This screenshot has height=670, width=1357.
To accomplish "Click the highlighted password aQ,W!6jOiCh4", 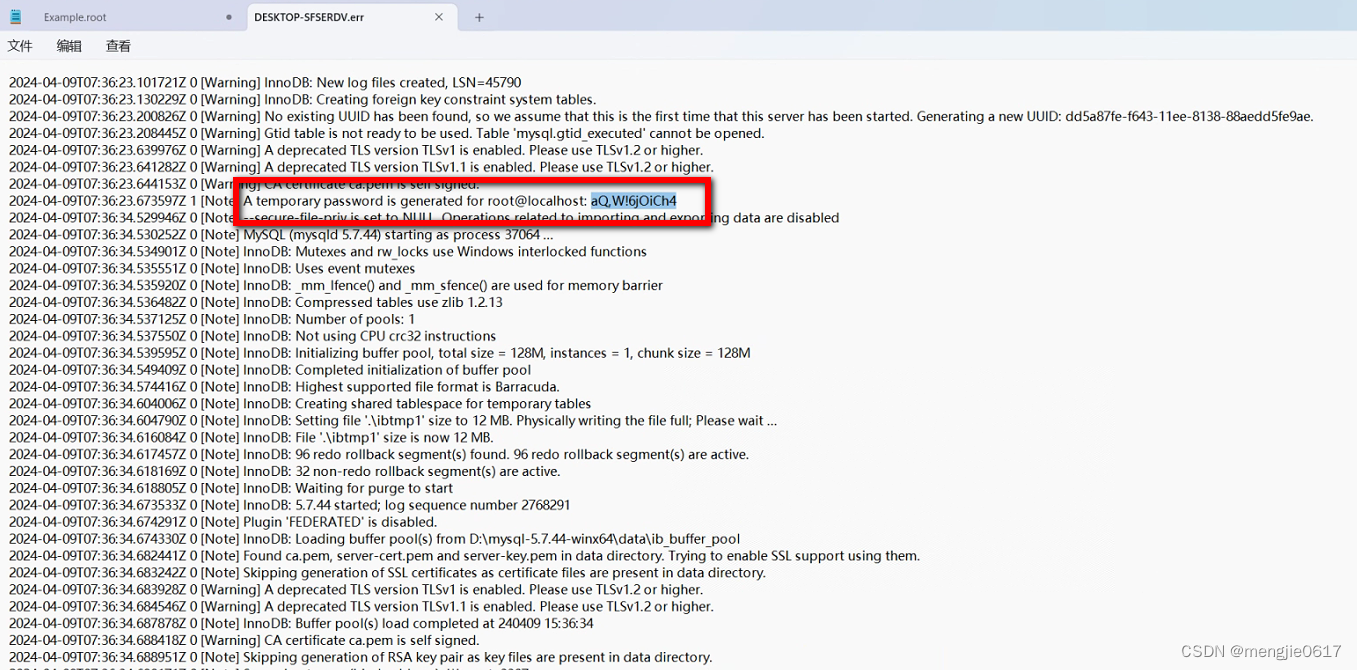I will 634,200.
